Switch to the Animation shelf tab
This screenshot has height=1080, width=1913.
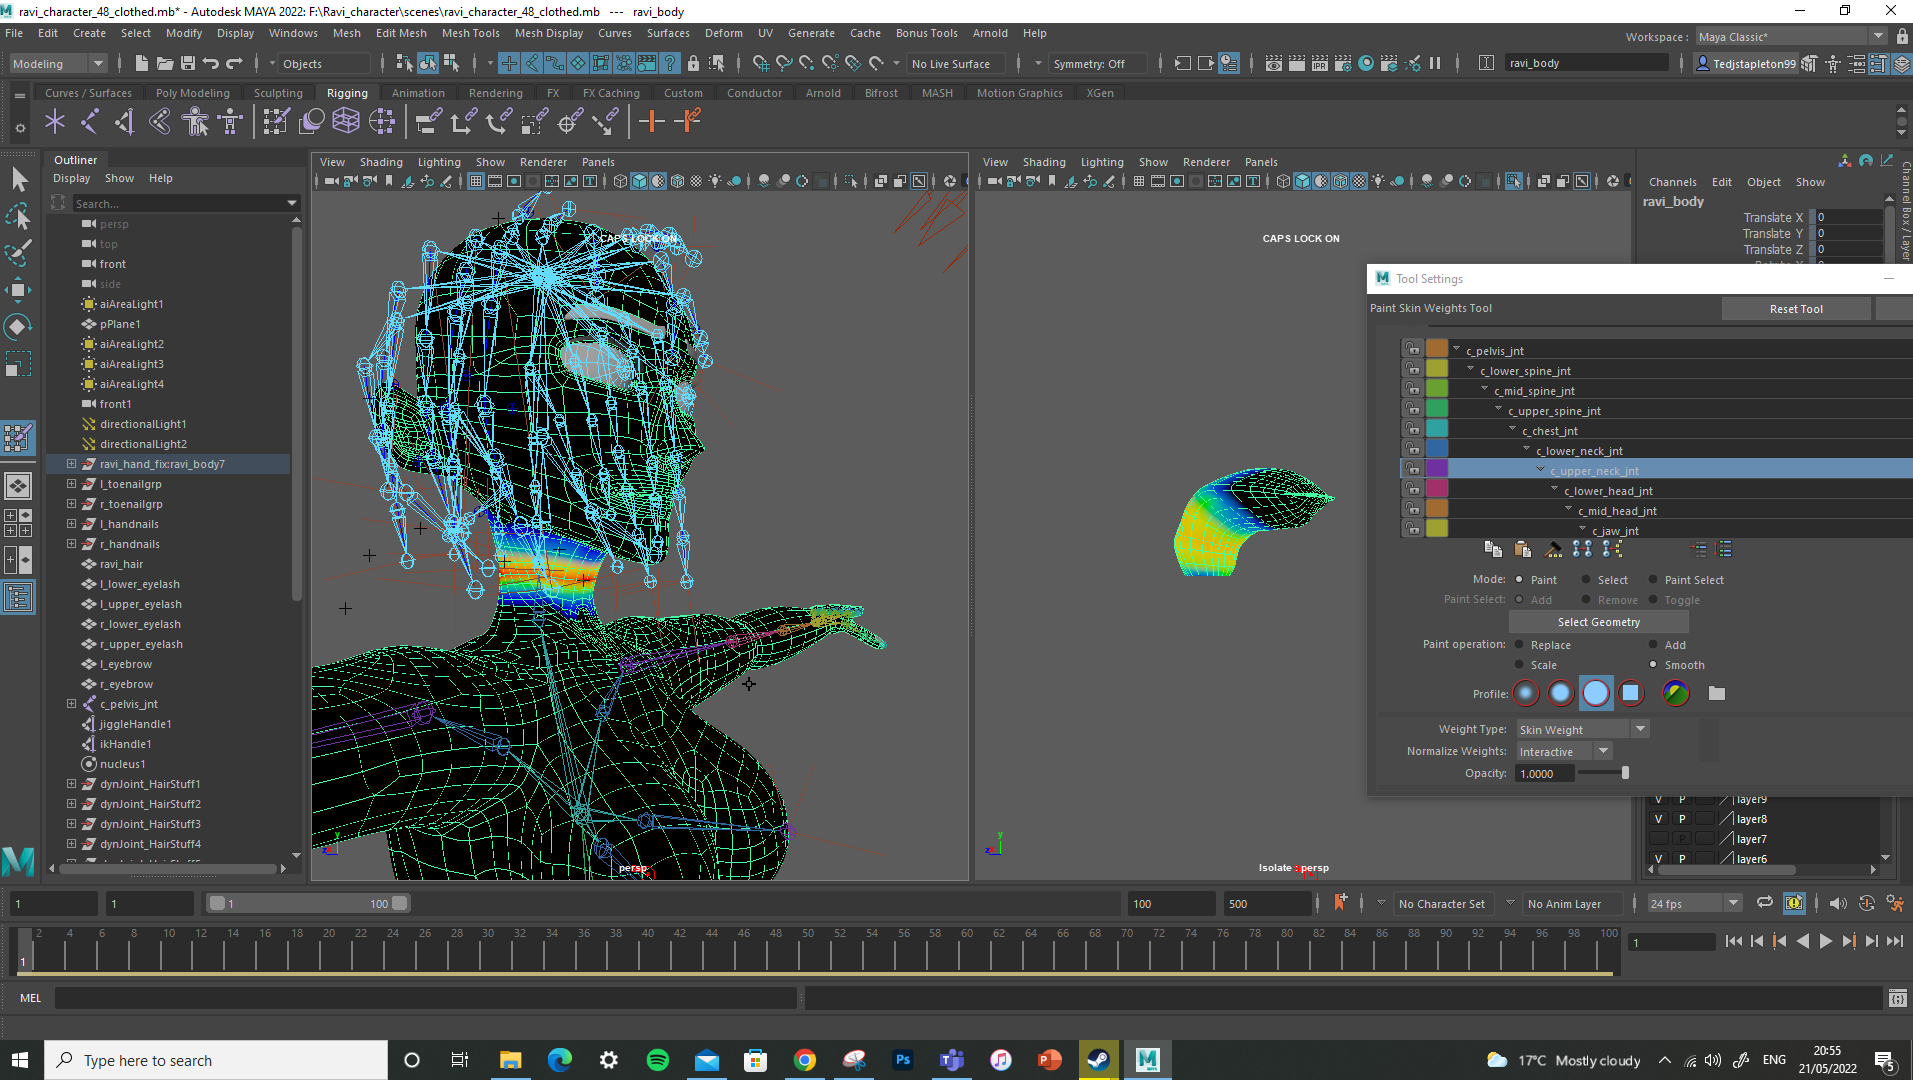[x=418, y=93]
